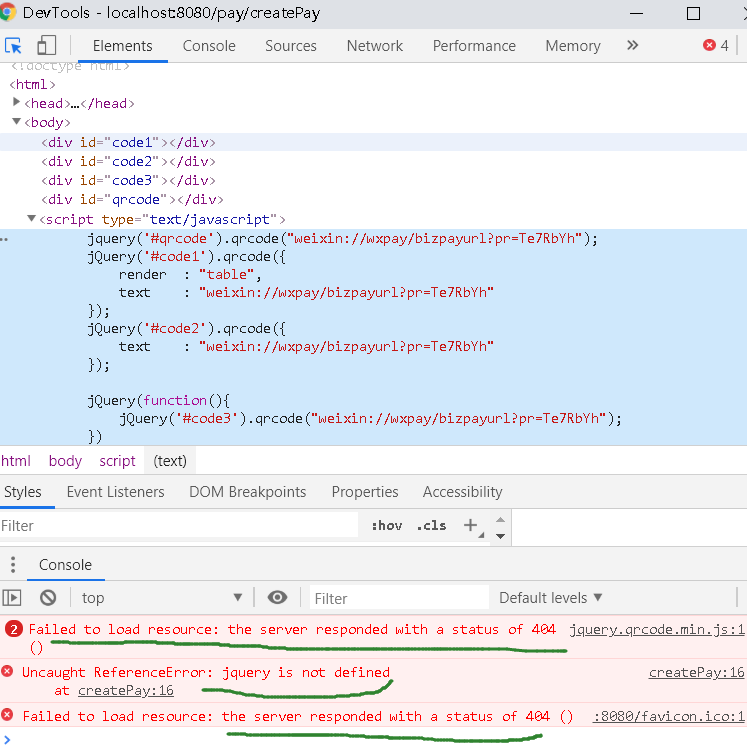The width and height of the screenshot is (747, 750).
Task: Open the Event Listeners tab
Action: [115, 492]
